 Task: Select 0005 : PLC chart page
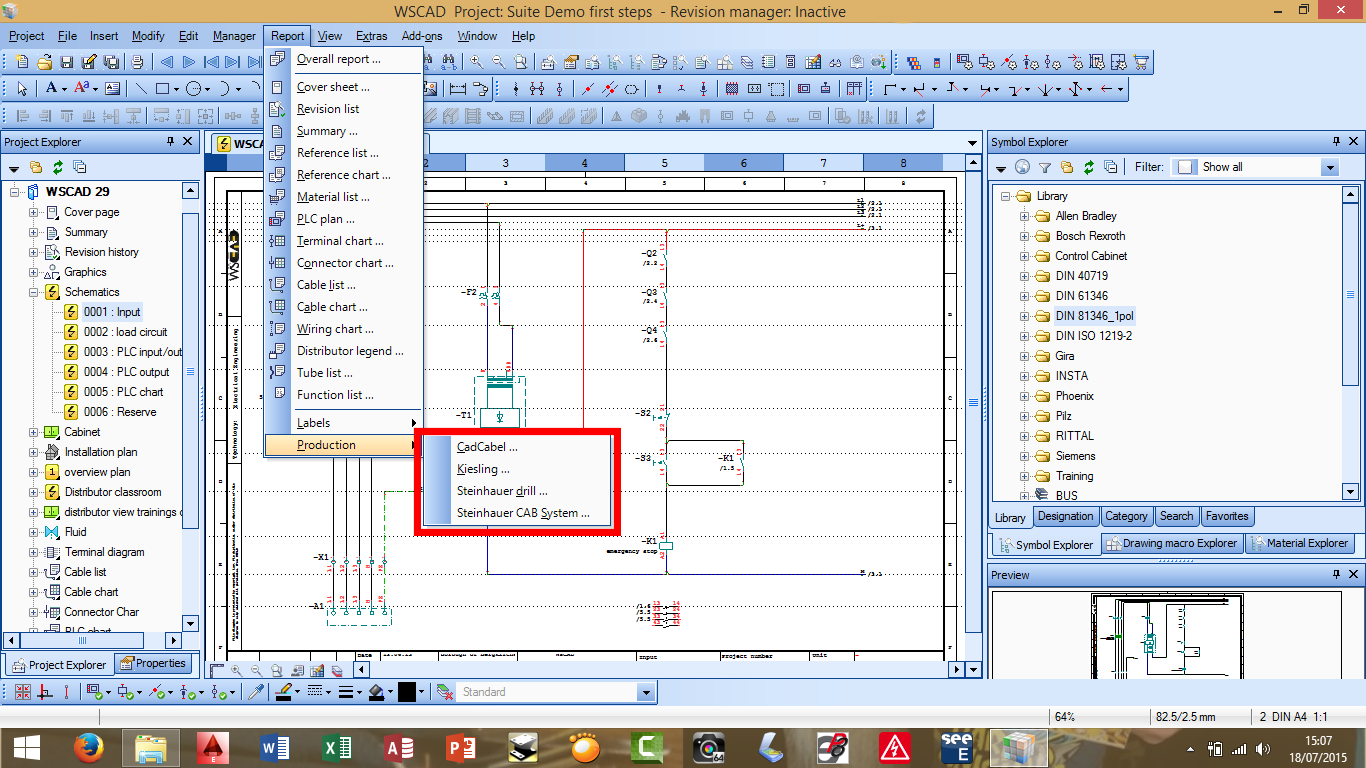123,392
